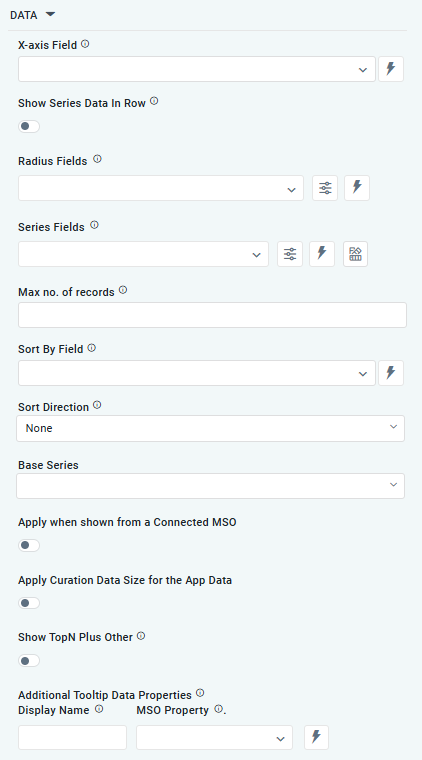
Task: Click lightning bolt icon next to MSO Property
Action: (x=316, y=738)
